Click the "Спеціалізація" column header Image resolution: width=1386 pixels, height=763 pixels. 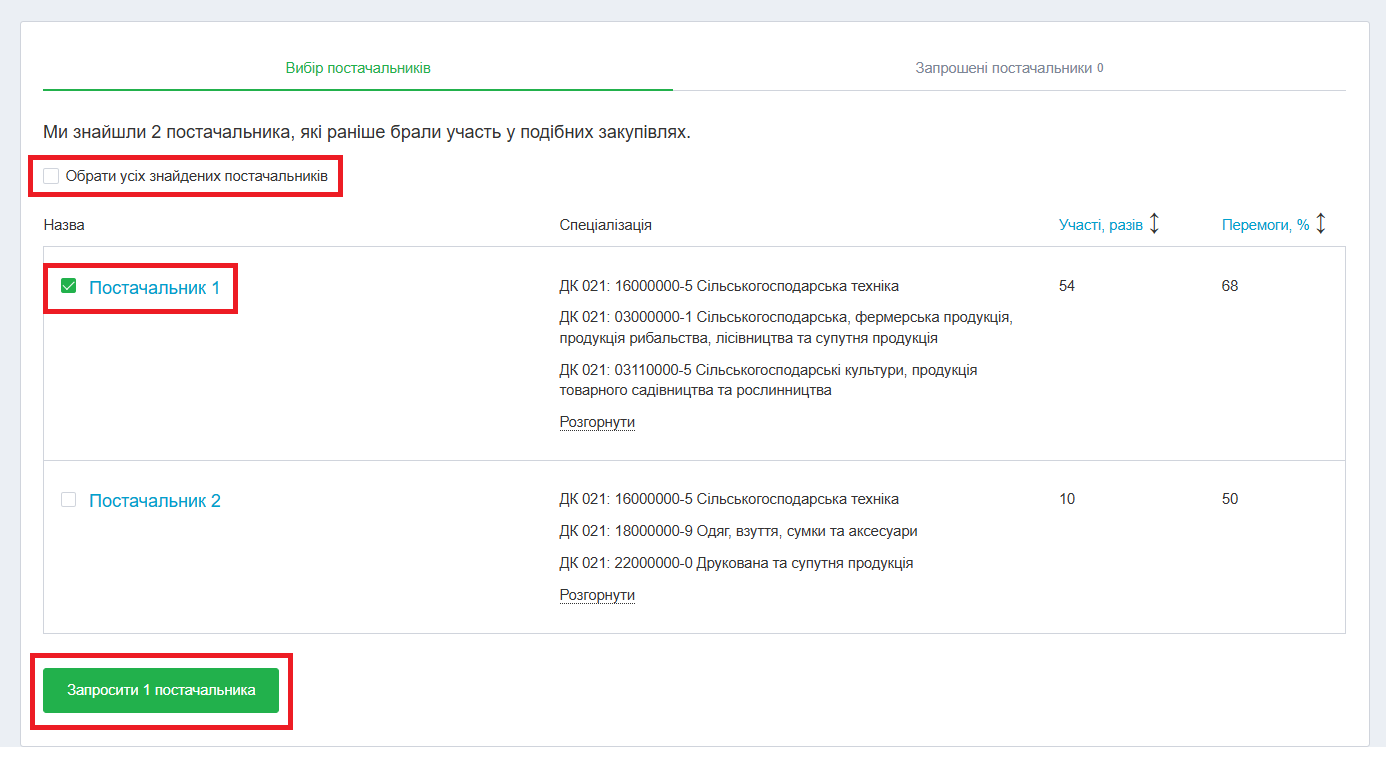[604, 224]
